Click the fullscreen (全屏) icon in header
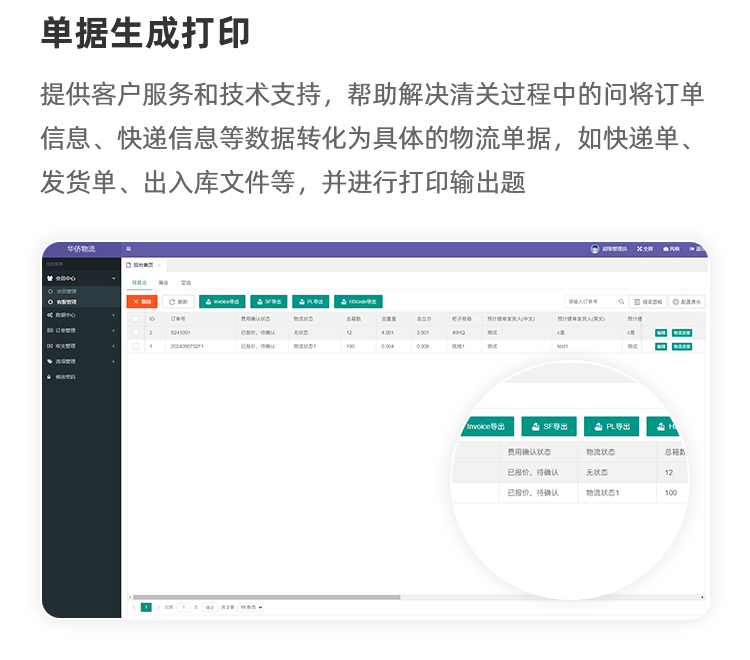 point(645,249)
